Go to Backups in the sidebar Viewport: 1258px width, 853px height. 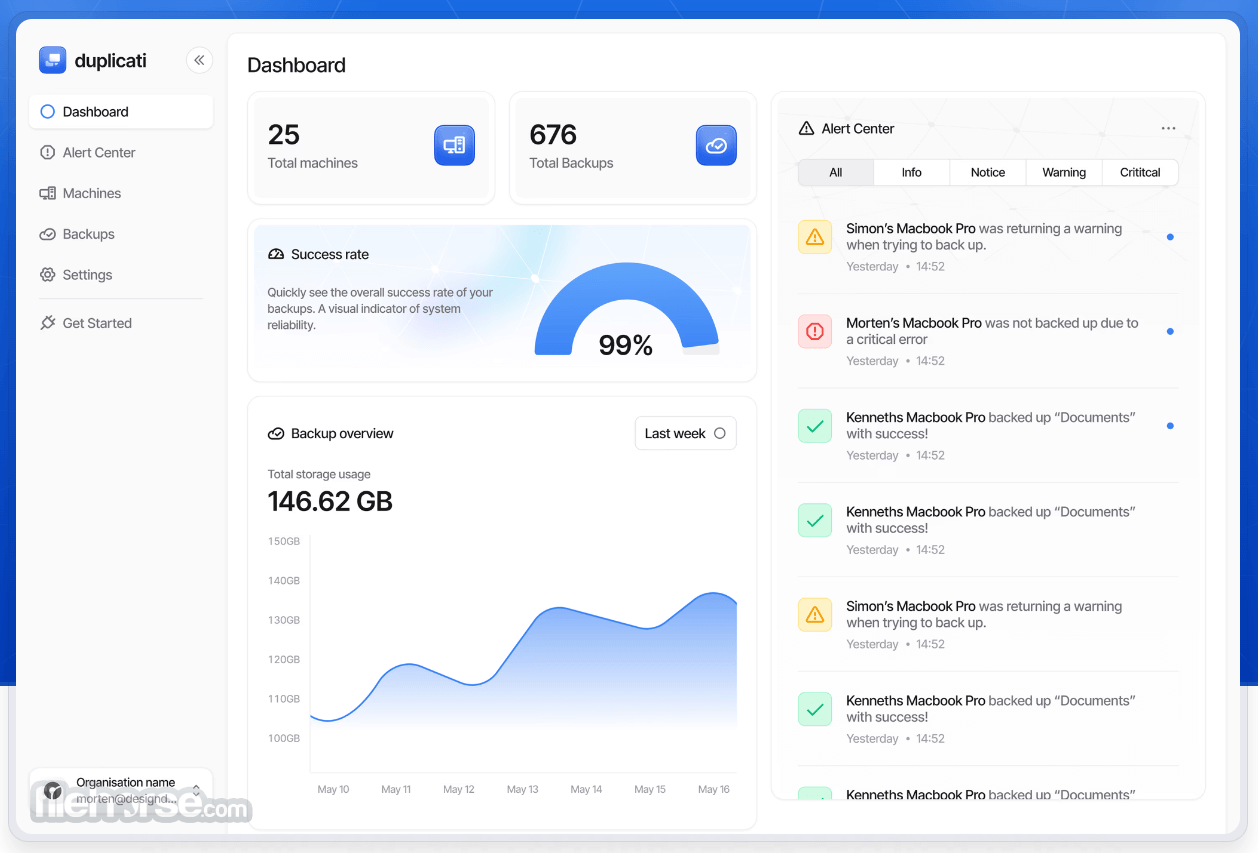point(121,234)
